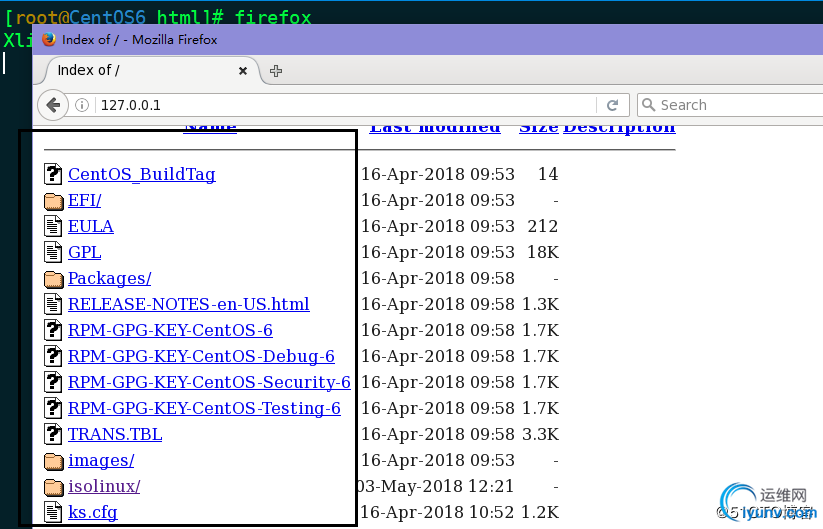Click the '16-Apr-2018 10:52' date of ks.cfg
Viewport: 823px width, 529px height.
point(438,512)
